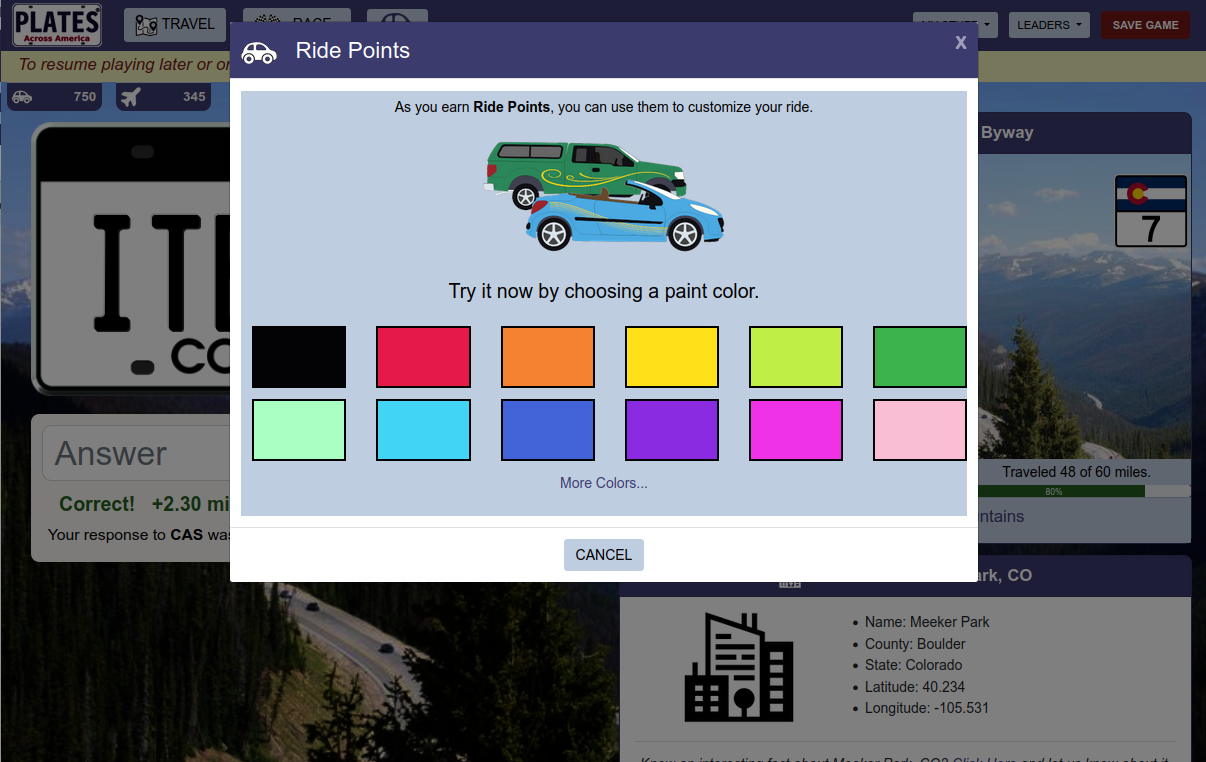The height and width of the screenshot is (762, 1206).
Task: Click the airplane points counter showing 345
Action: [163, 97]
